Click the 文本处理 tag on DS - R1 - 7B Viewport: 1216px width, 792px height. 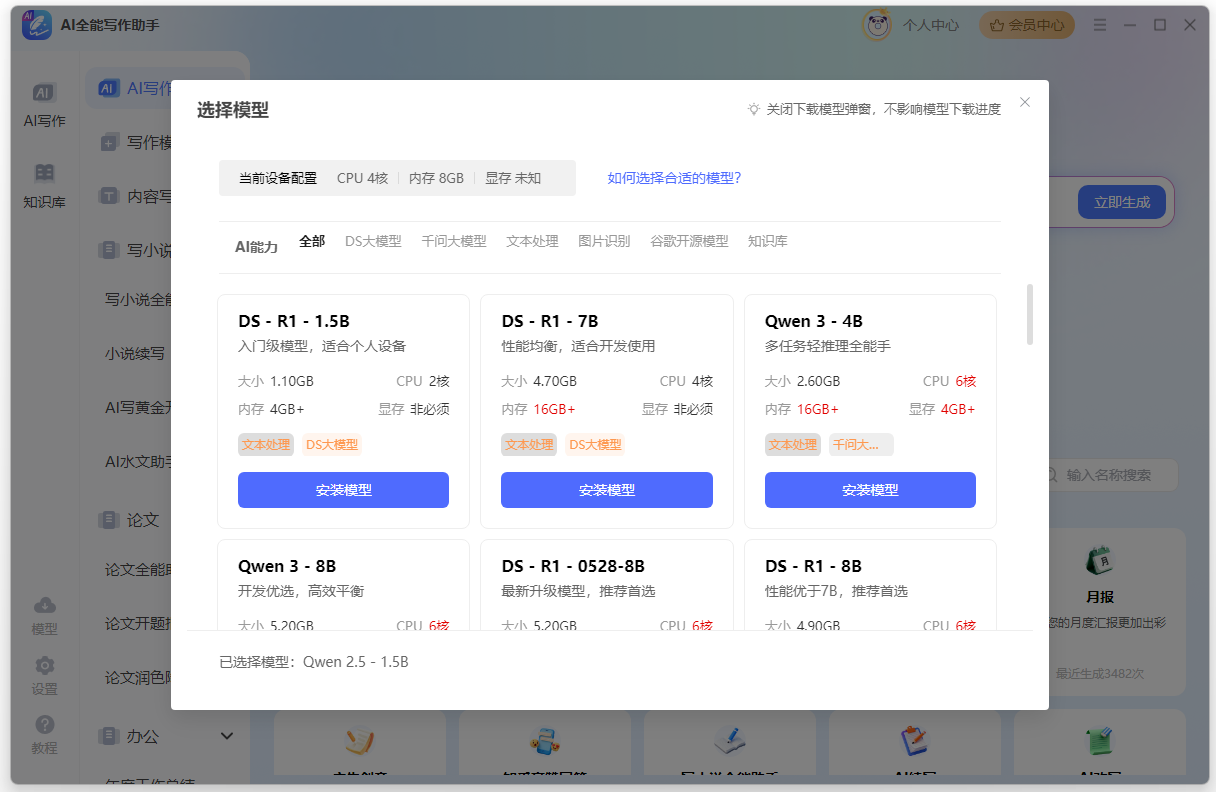coord(529,445)
